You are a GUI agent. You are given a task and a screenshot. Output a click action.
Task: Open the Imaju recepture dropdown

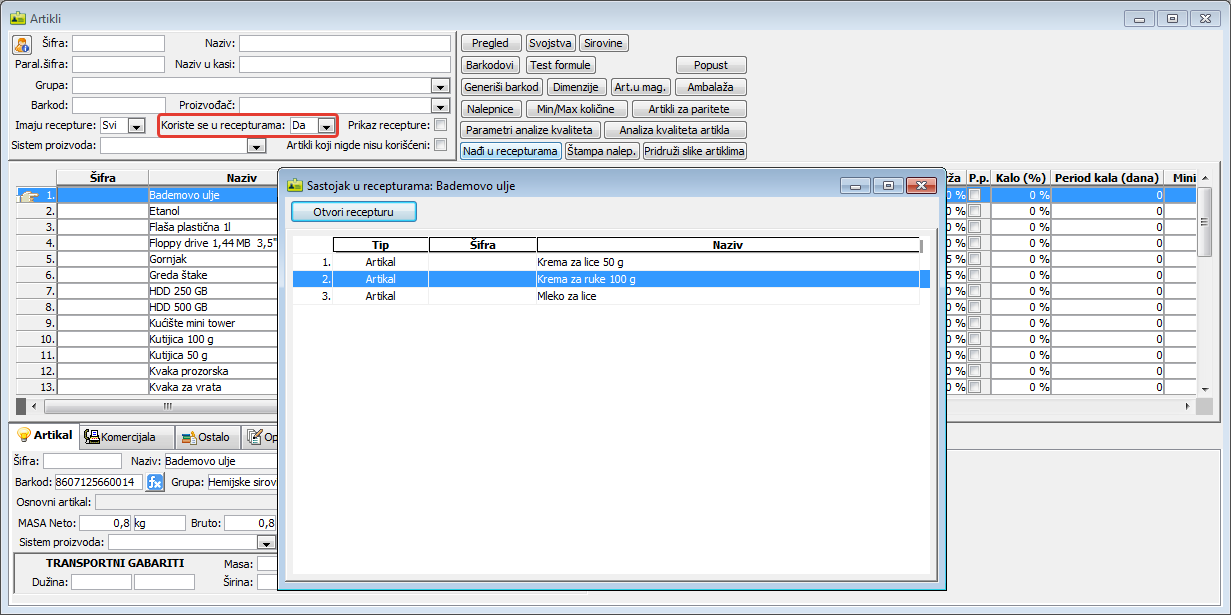tap(136, 126)
